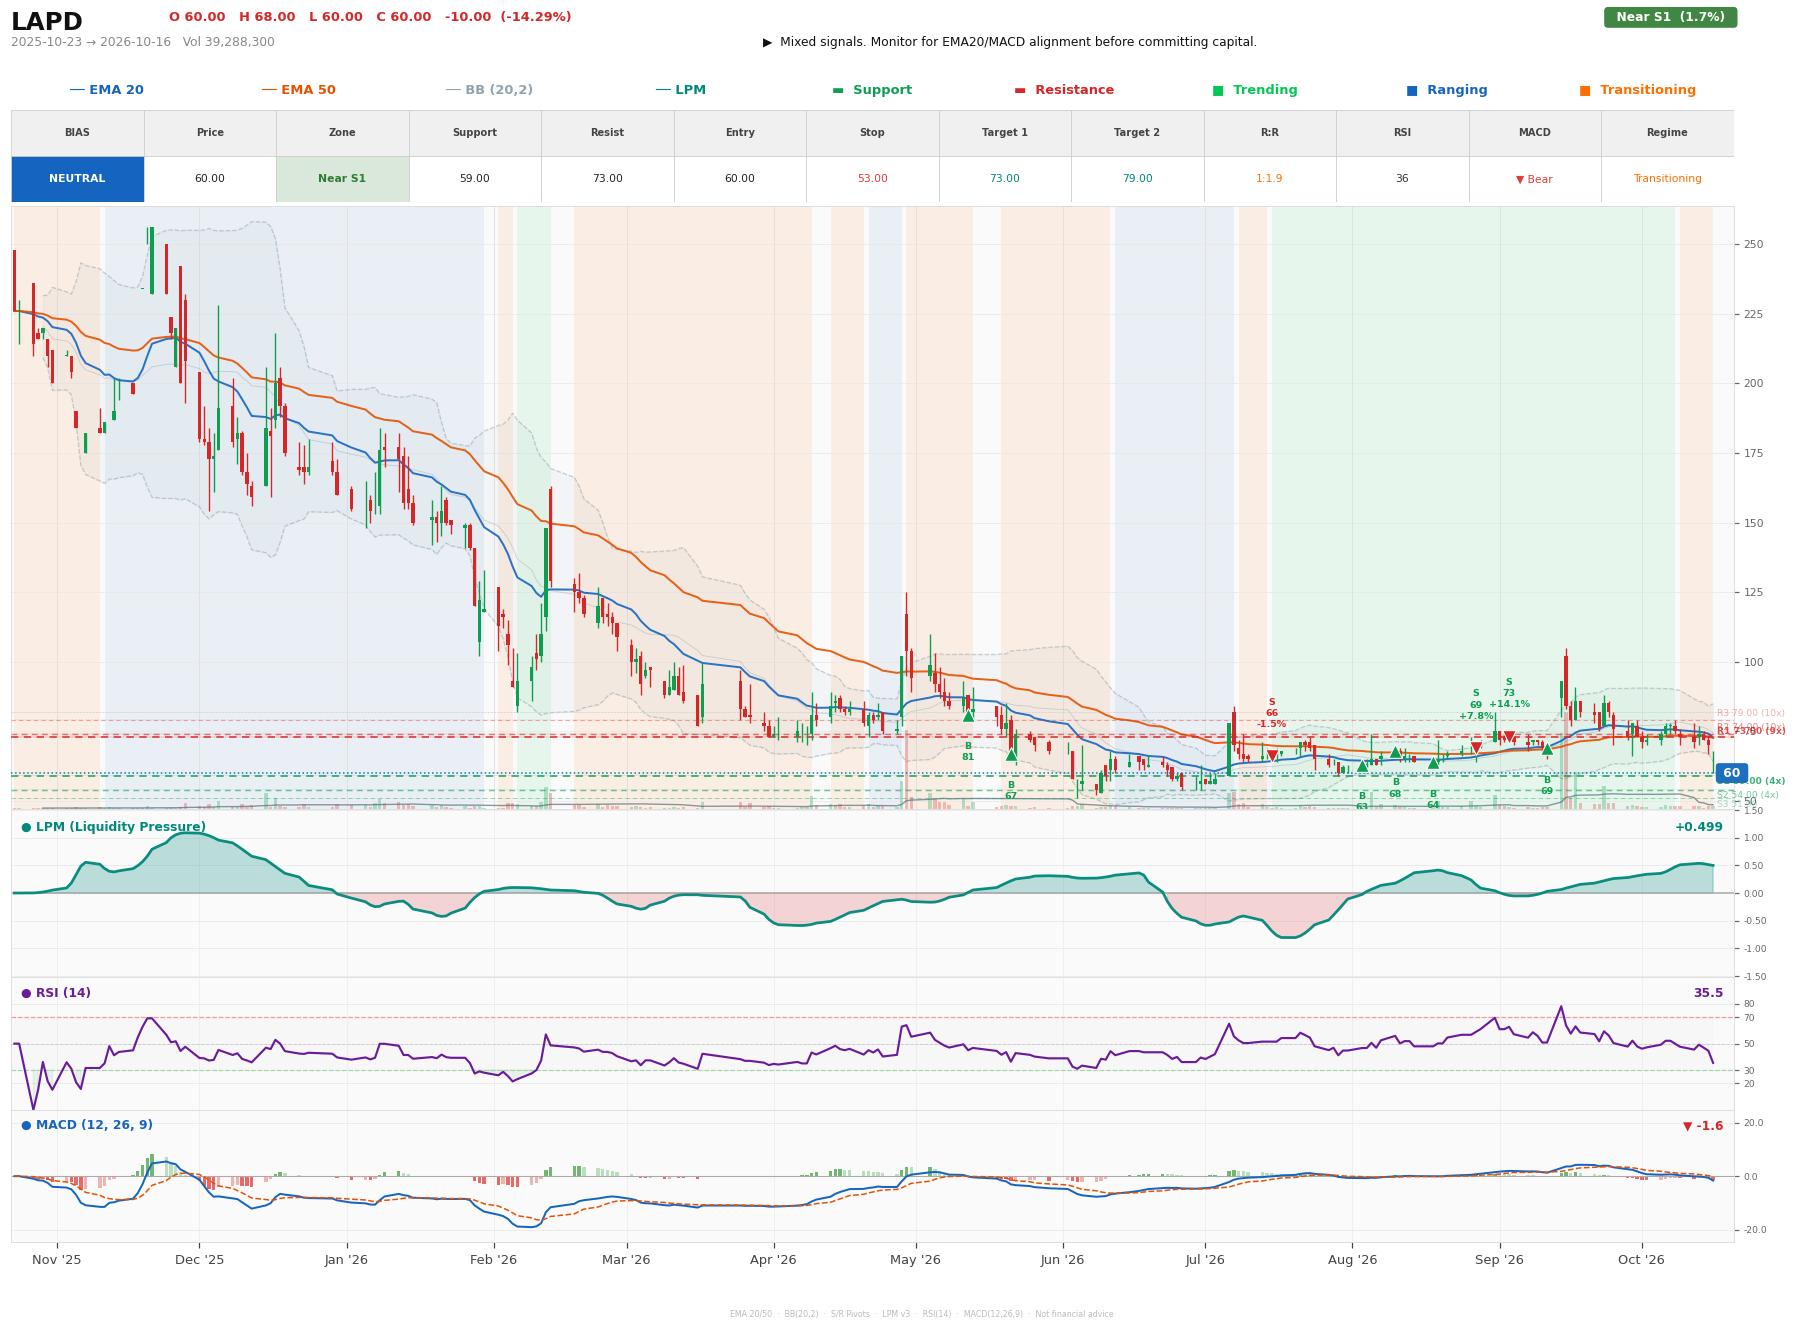
Task: Click the orange Transitioning legend square
Action: tap(1585, 91)
